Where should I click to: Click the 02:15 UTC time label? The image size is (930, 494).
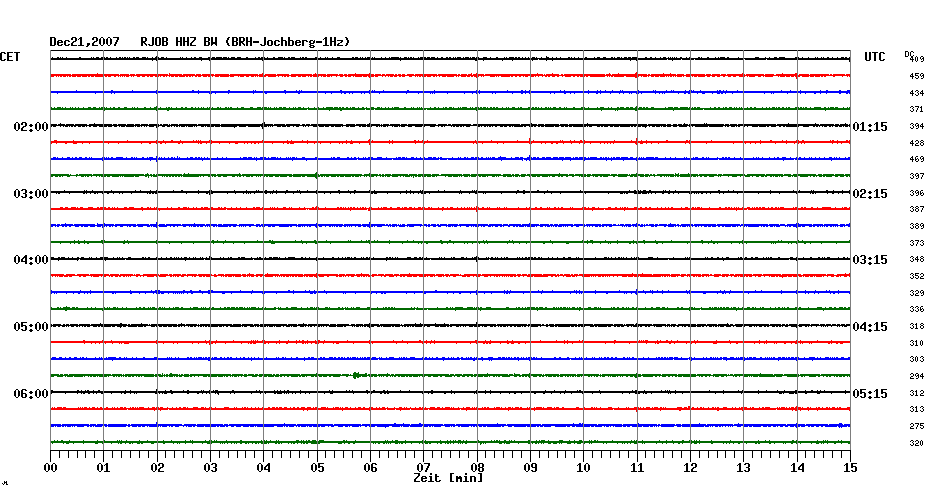[870, 194]
